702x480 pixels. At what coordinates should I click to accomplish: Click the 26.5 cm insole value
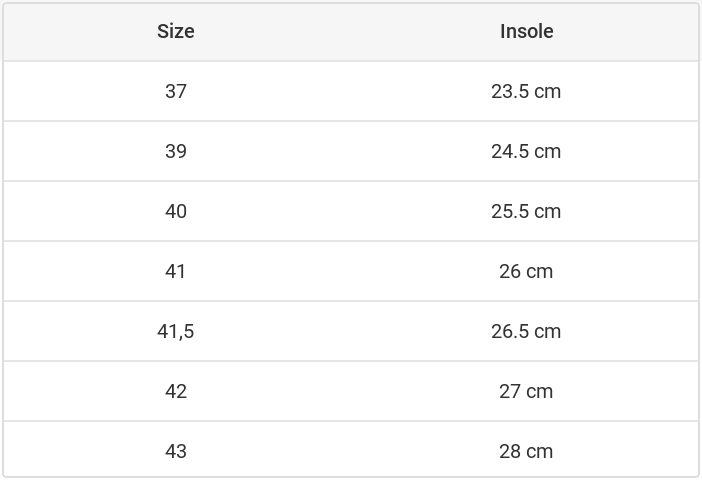tap(526, 331)
